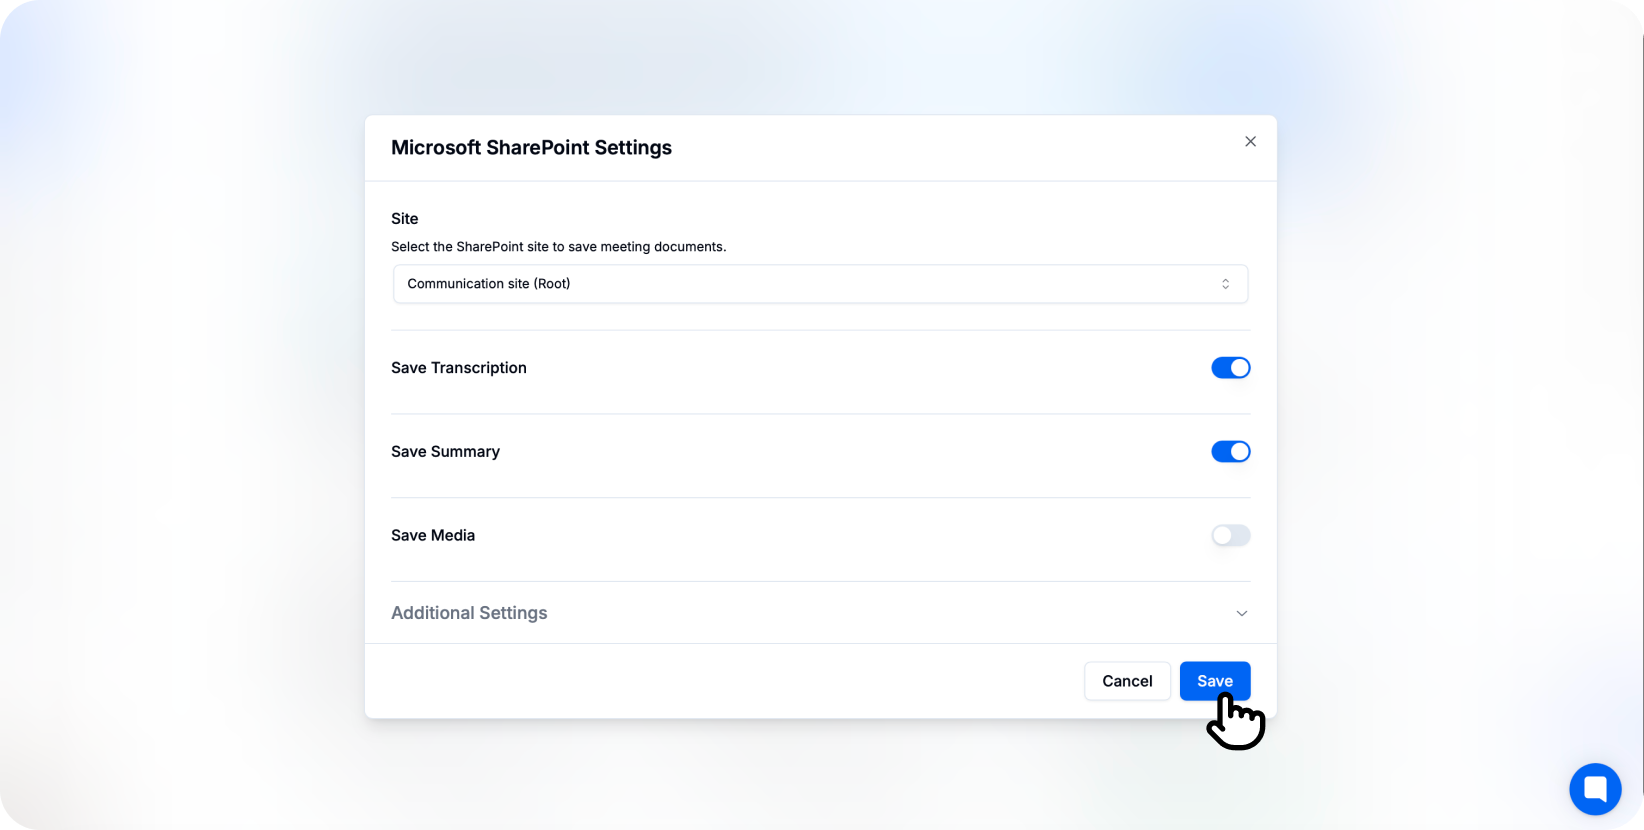Open the Communication site (Root) dropdown
The width and height of the screenshot is (1644, 830).
820,284
